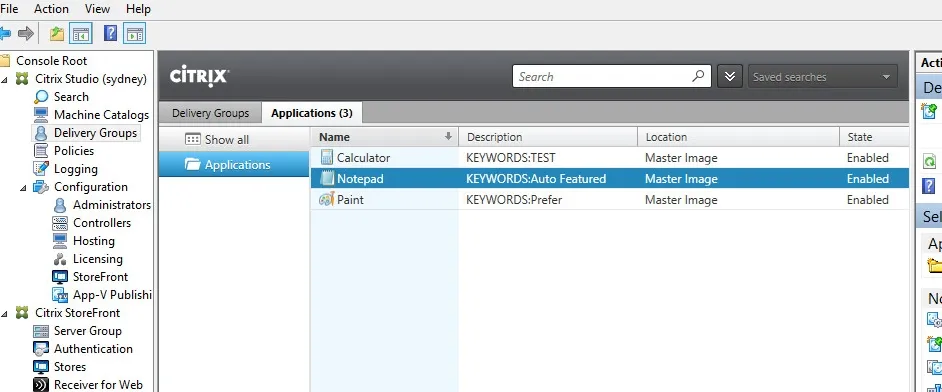The height and width of the screenshot is (392, 942).
Task: Click the blue Help toolbar icon
Action: point(111,34)
